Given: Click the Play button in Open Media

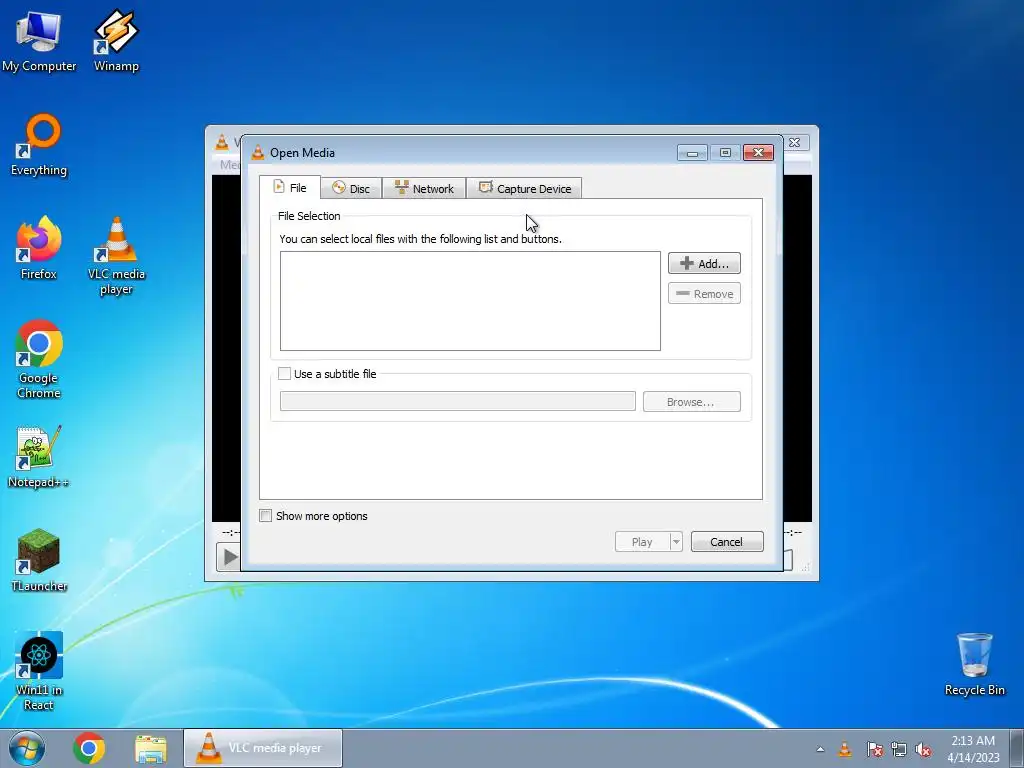Looking at the screenshot, I should tap(643, 542).
